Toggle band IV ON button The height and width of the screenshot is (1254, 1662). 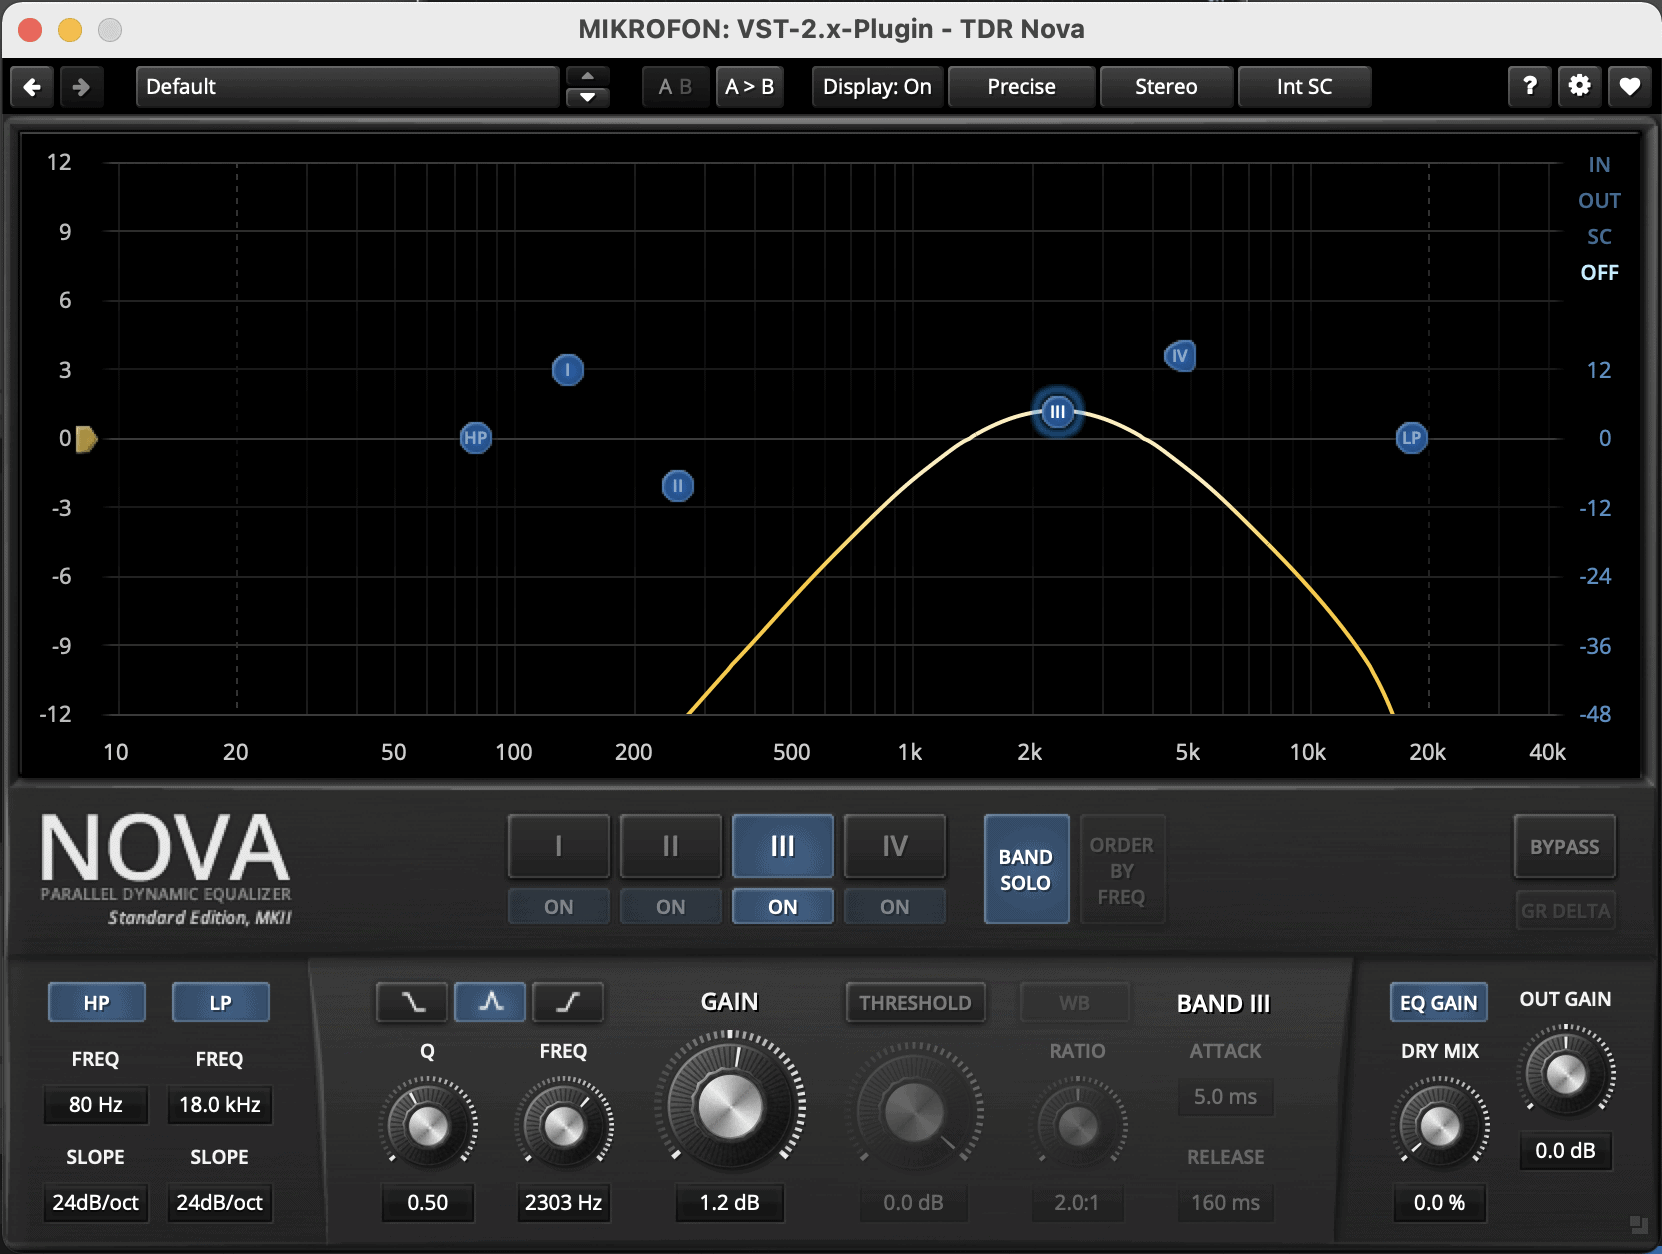click(x=895, y=907)
